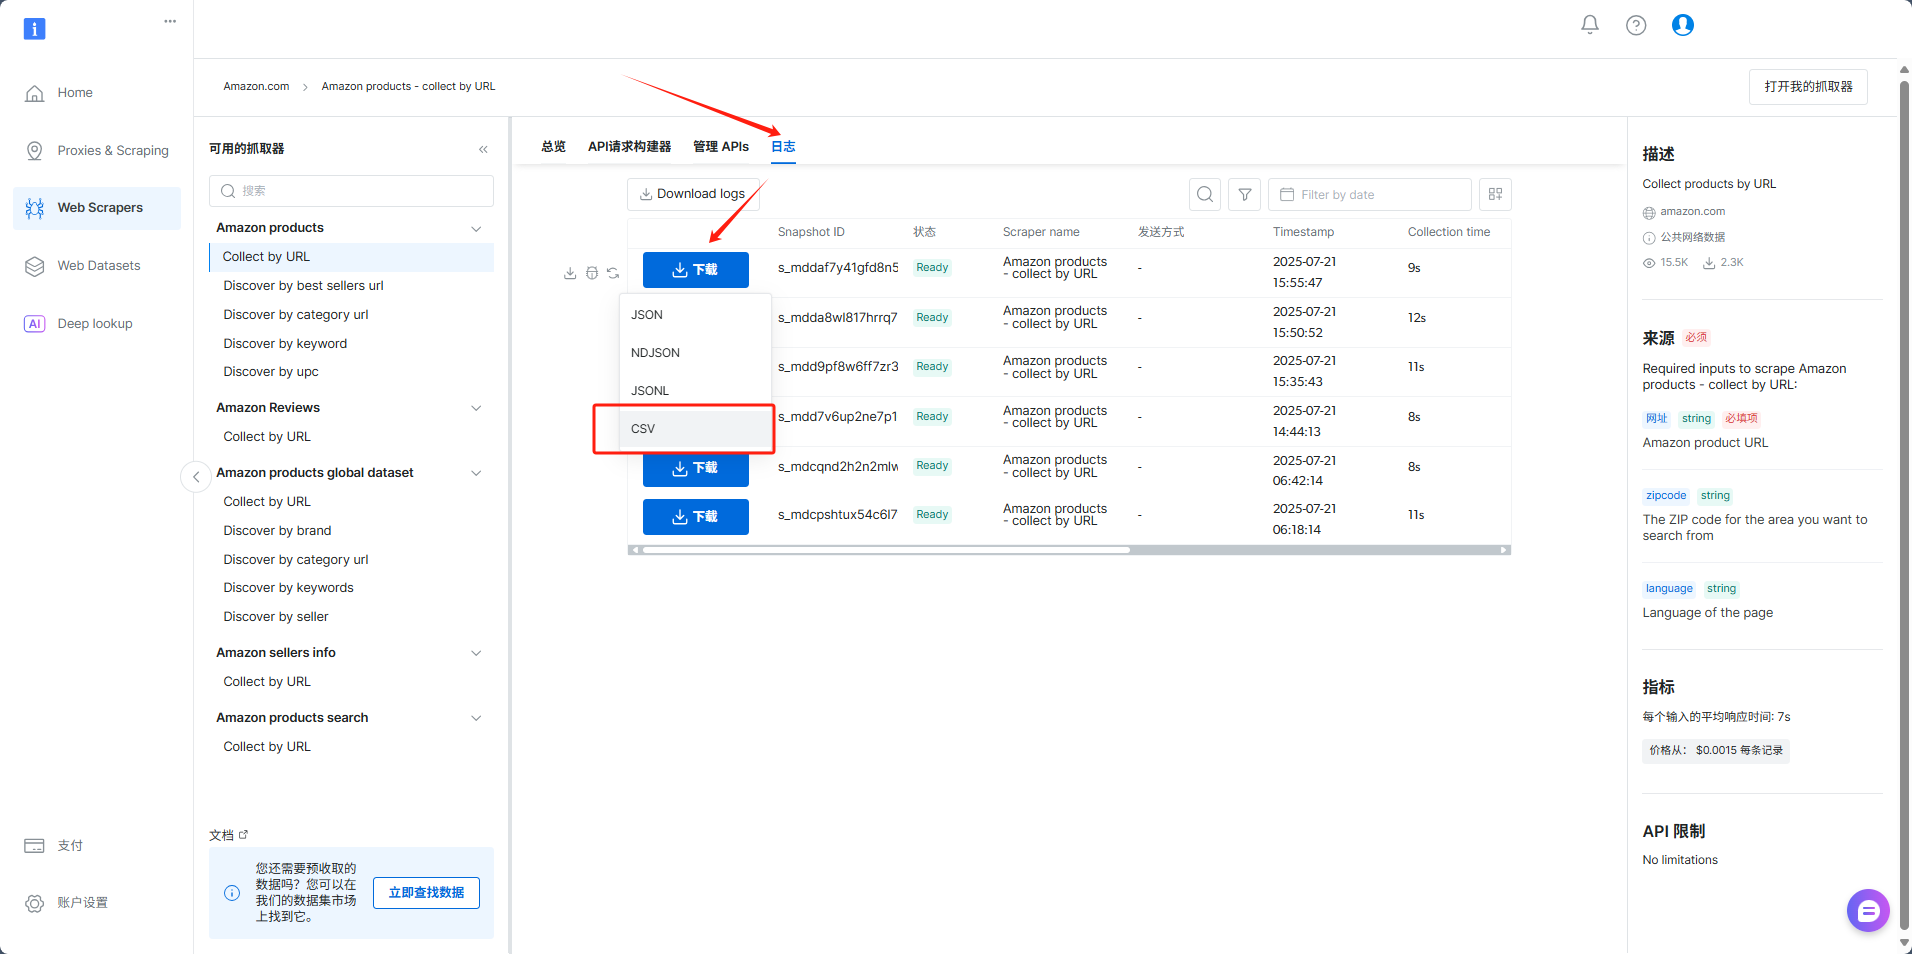Focus the scraper search field
This screenshot has width=1912, height=954.
click(x=351, y=191)
